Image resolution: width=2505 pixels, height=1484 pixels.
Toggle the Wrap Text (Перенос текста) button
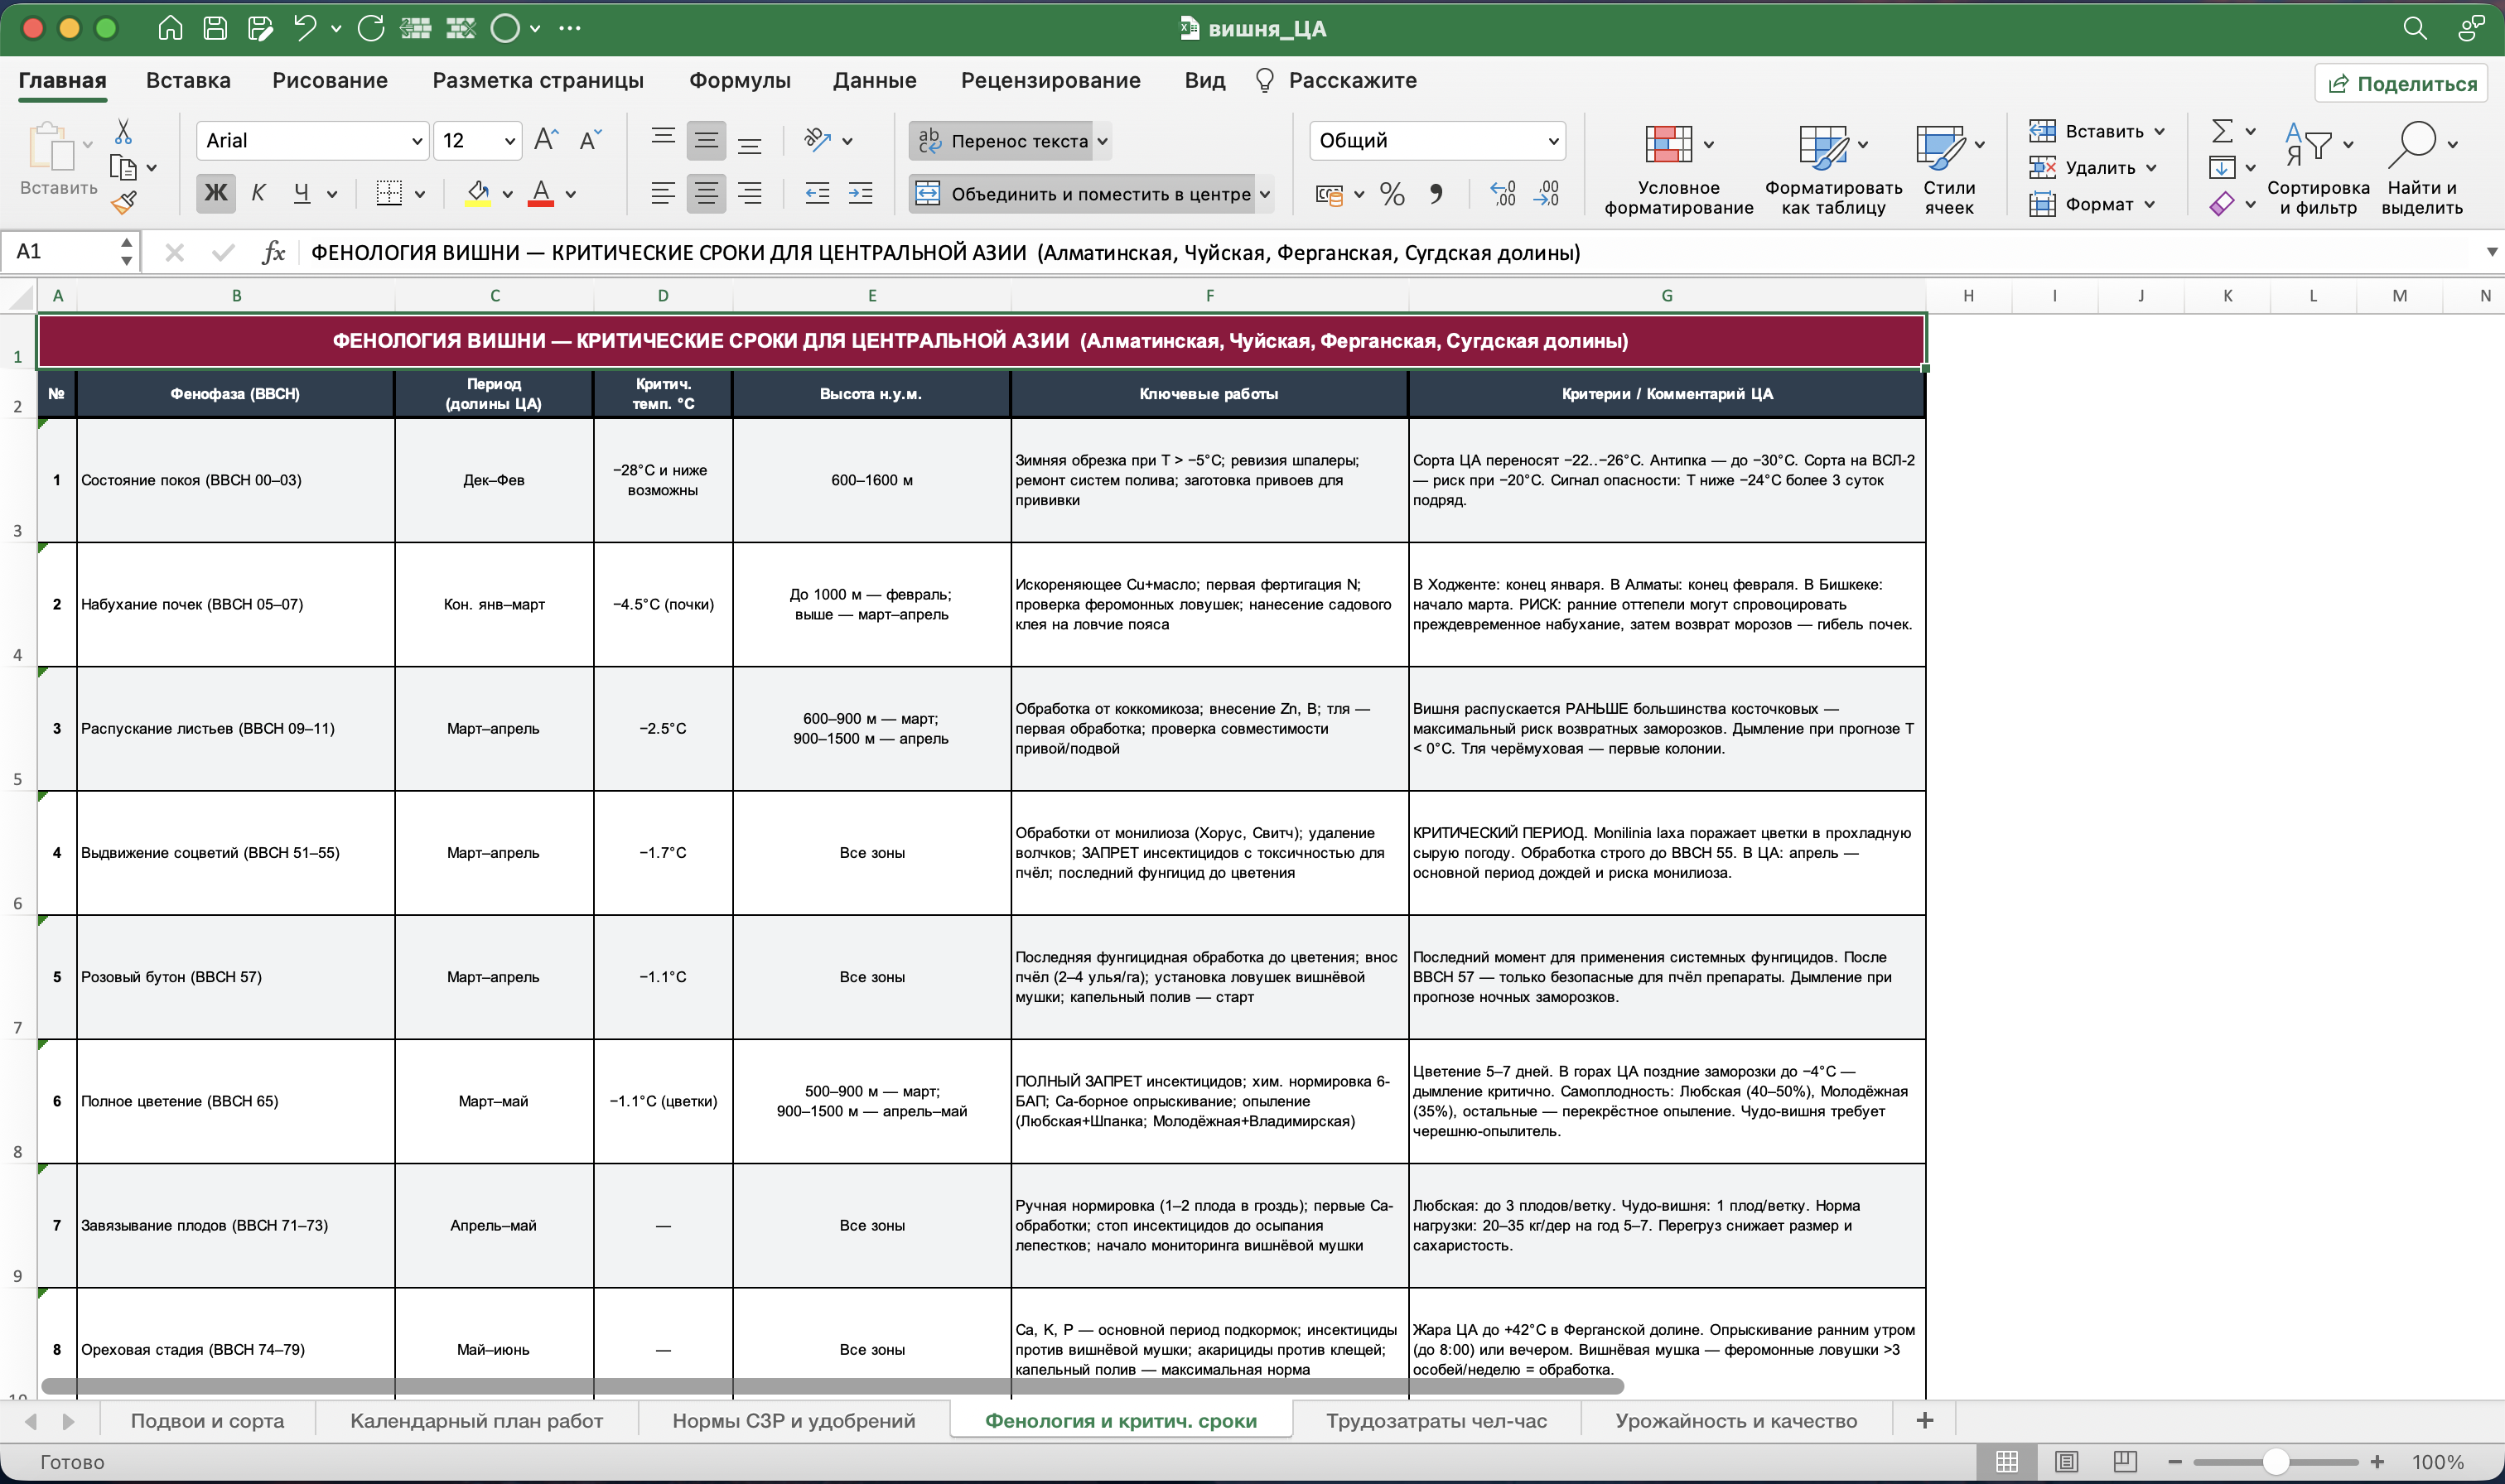coord(1009,141)
